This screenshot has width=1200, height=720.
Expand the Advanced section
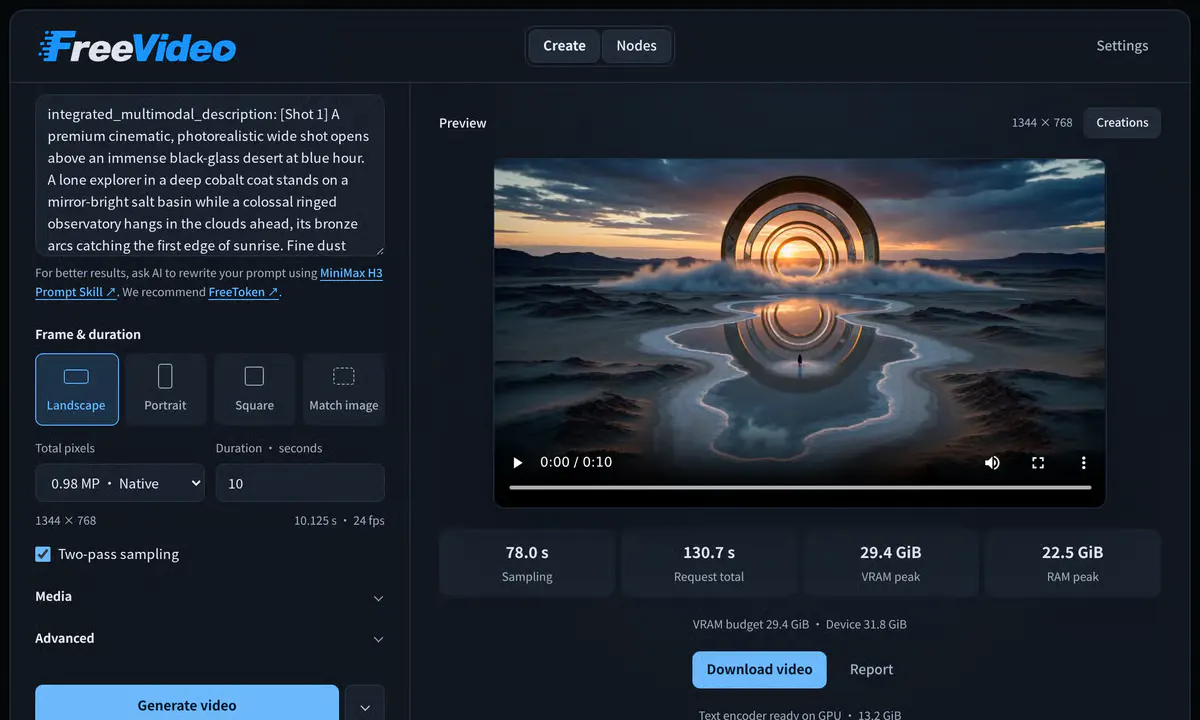[x=210, y=639]
